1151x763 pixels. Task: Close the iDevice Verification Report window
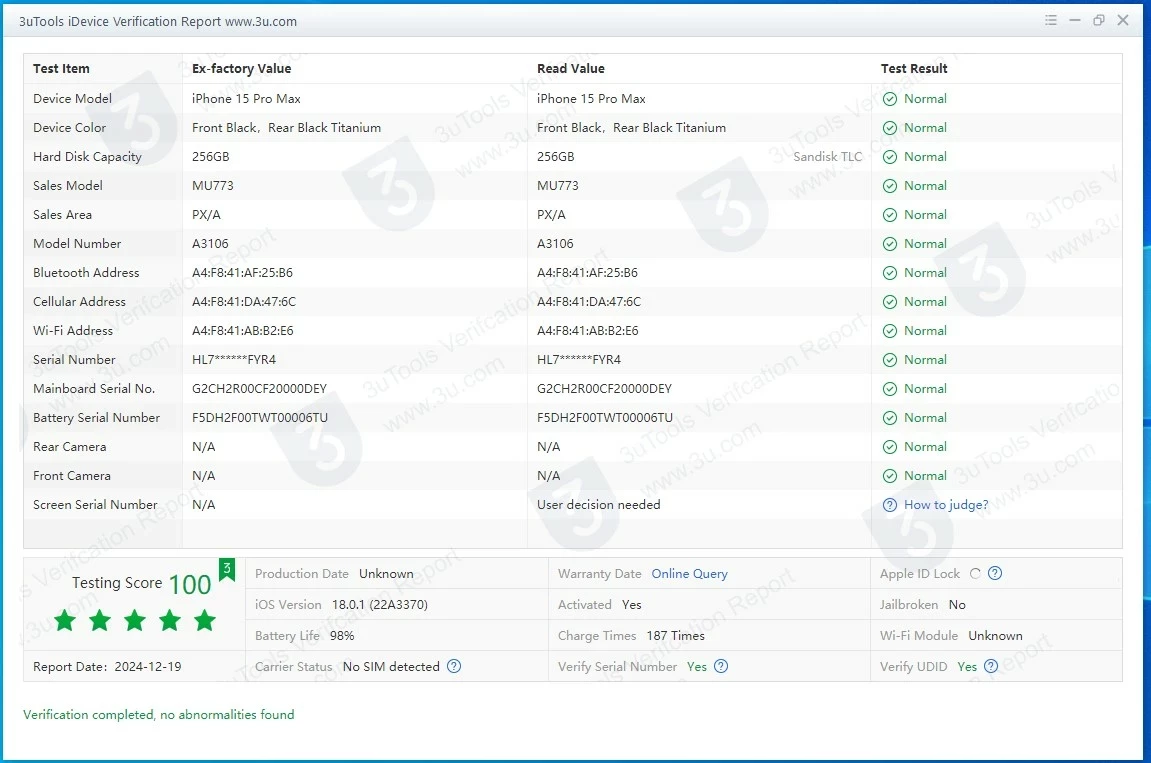pos(1123,21)
